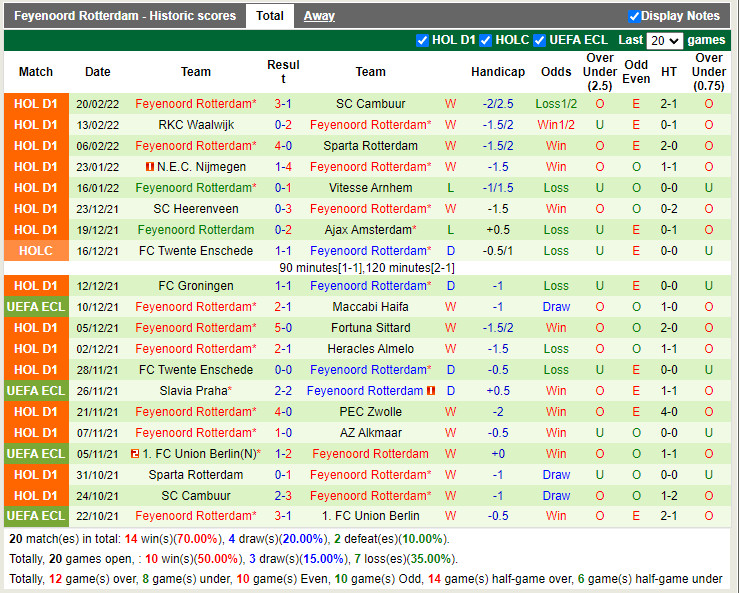This screenshot has height=593, width=739.
Task: Switch to the Away tab
Action: pos(319,16)
